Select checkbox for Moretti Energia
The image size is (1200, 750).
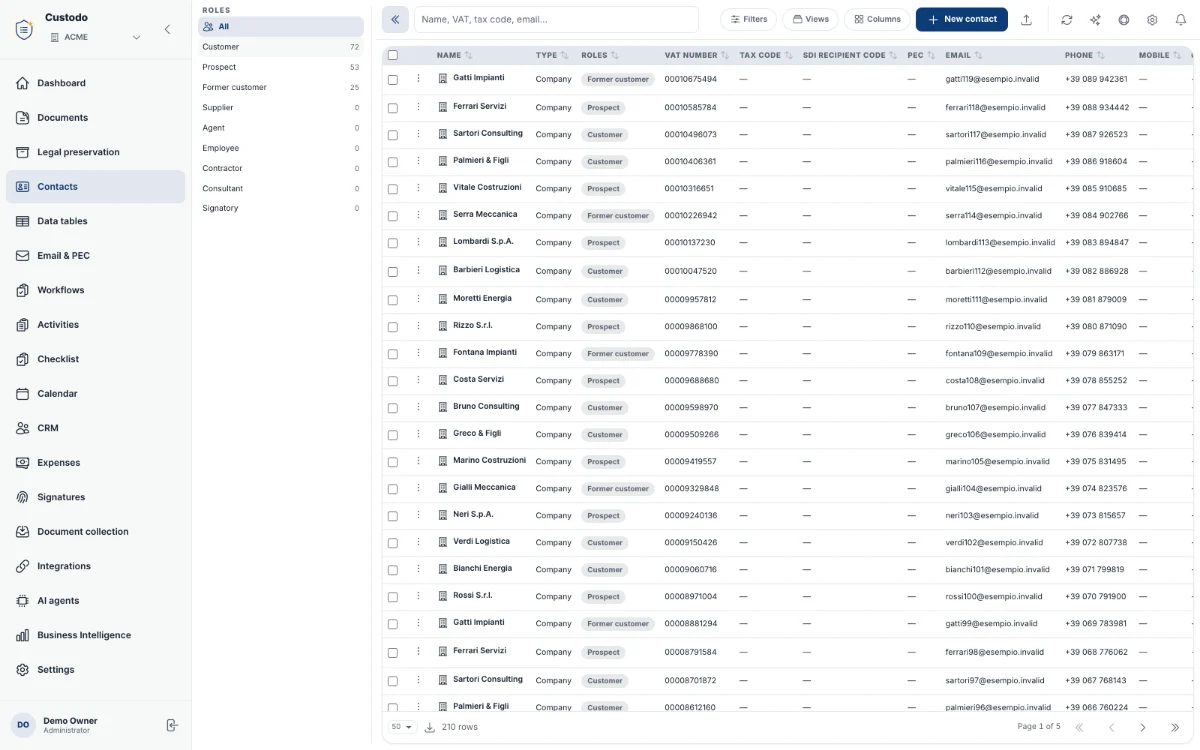[393, 299]
